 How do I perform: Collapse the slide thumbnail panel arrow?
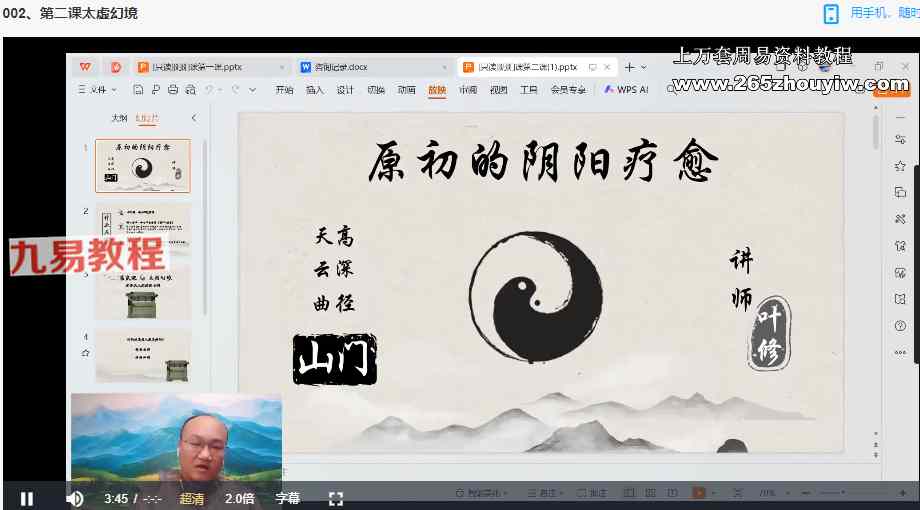click(194, 118)
